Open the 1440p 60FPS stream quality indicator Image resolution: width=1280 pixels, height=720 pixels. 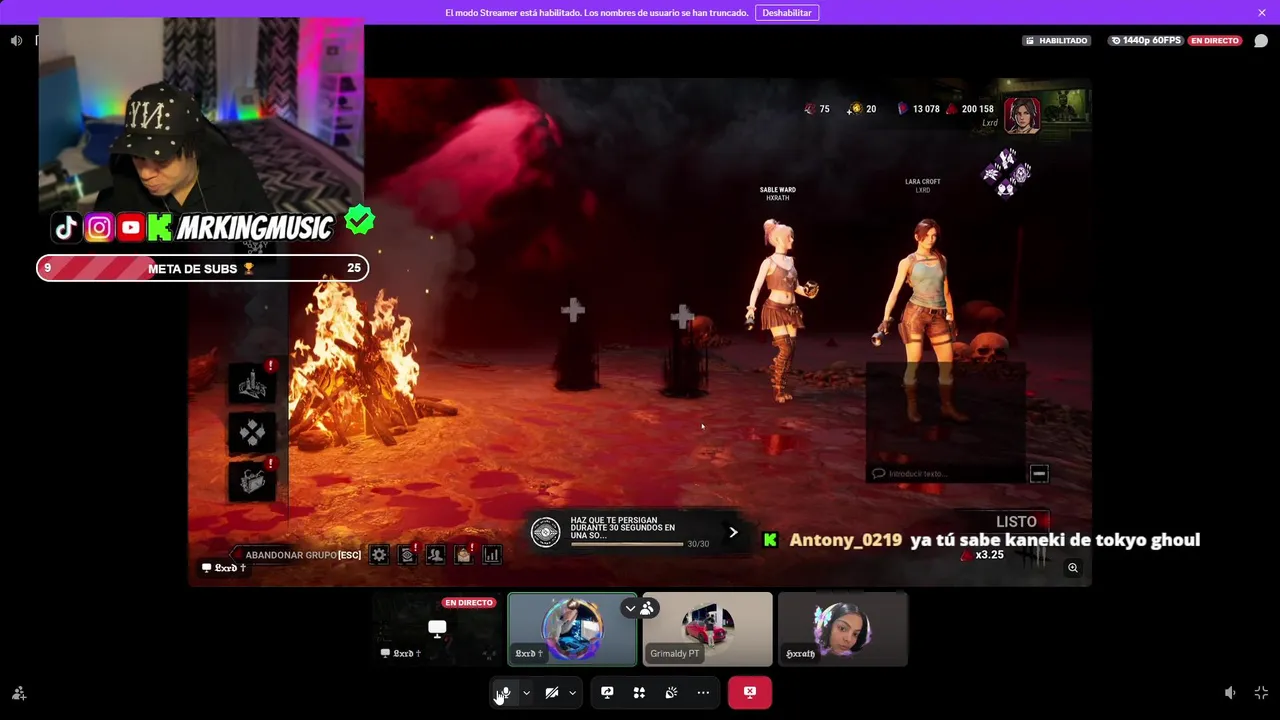[x=1146, y=41]
